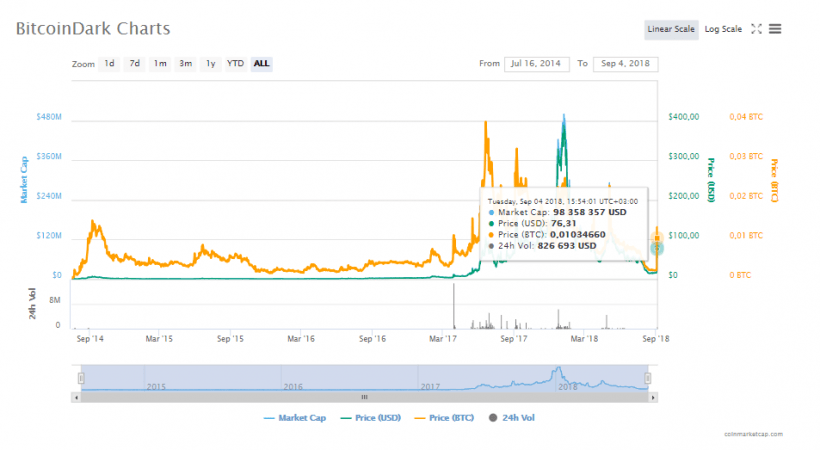Select Linear Scale option
The width and height of the screenshot is (820, 450).
671,29
